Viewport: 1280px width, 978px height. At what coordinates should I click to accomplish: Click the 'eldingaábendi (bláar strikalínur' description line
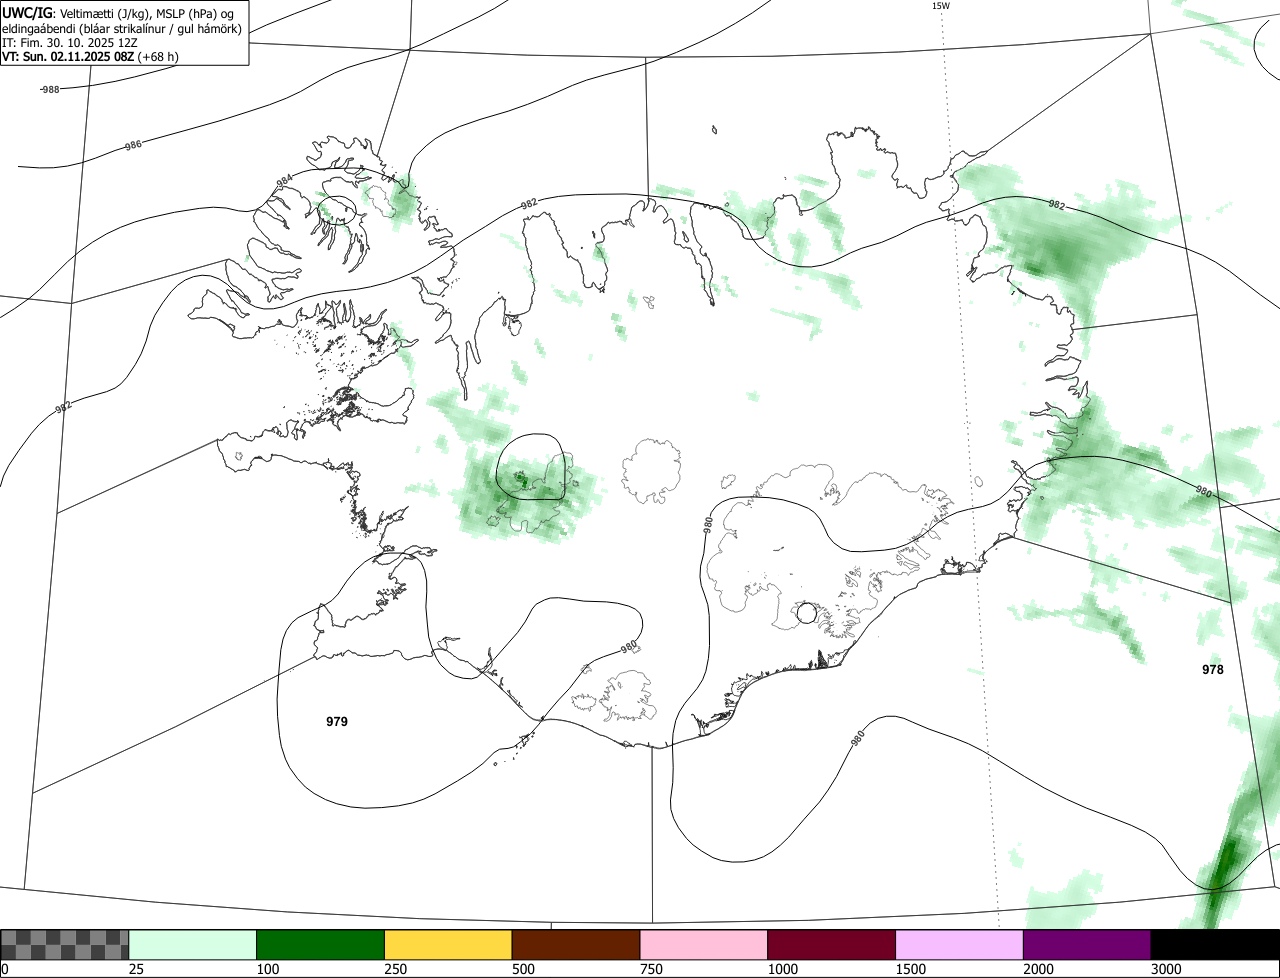[x=122, y=28]
